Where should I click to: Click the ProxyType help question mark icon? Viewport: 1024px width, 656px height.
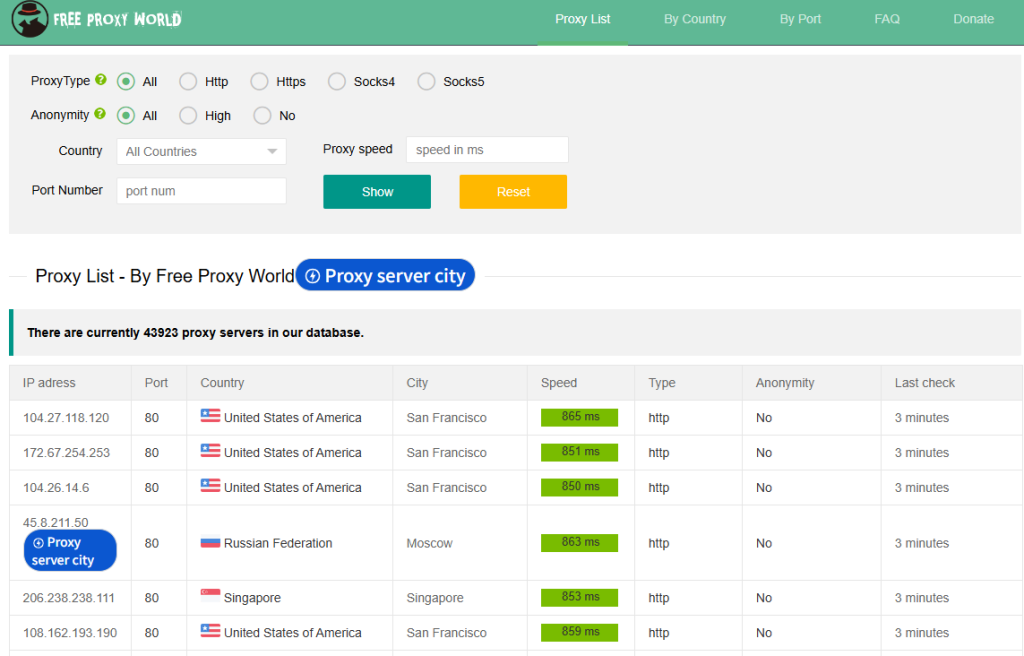click(101, 80)
